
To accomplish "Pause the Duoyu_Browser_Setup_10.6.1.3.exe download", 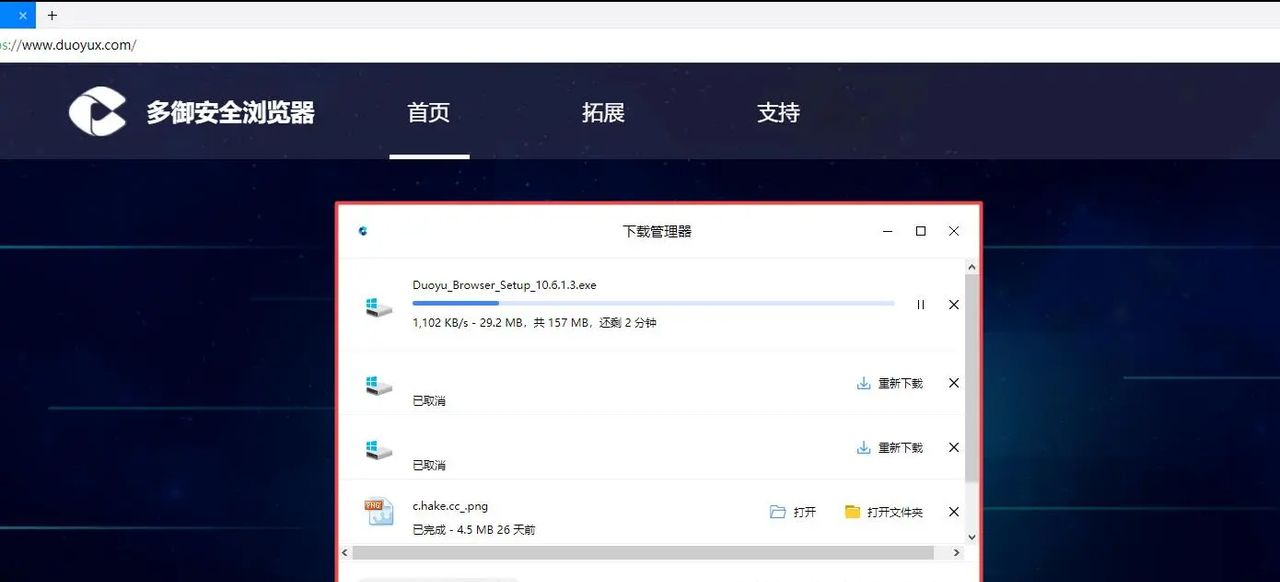I will 920,304.
